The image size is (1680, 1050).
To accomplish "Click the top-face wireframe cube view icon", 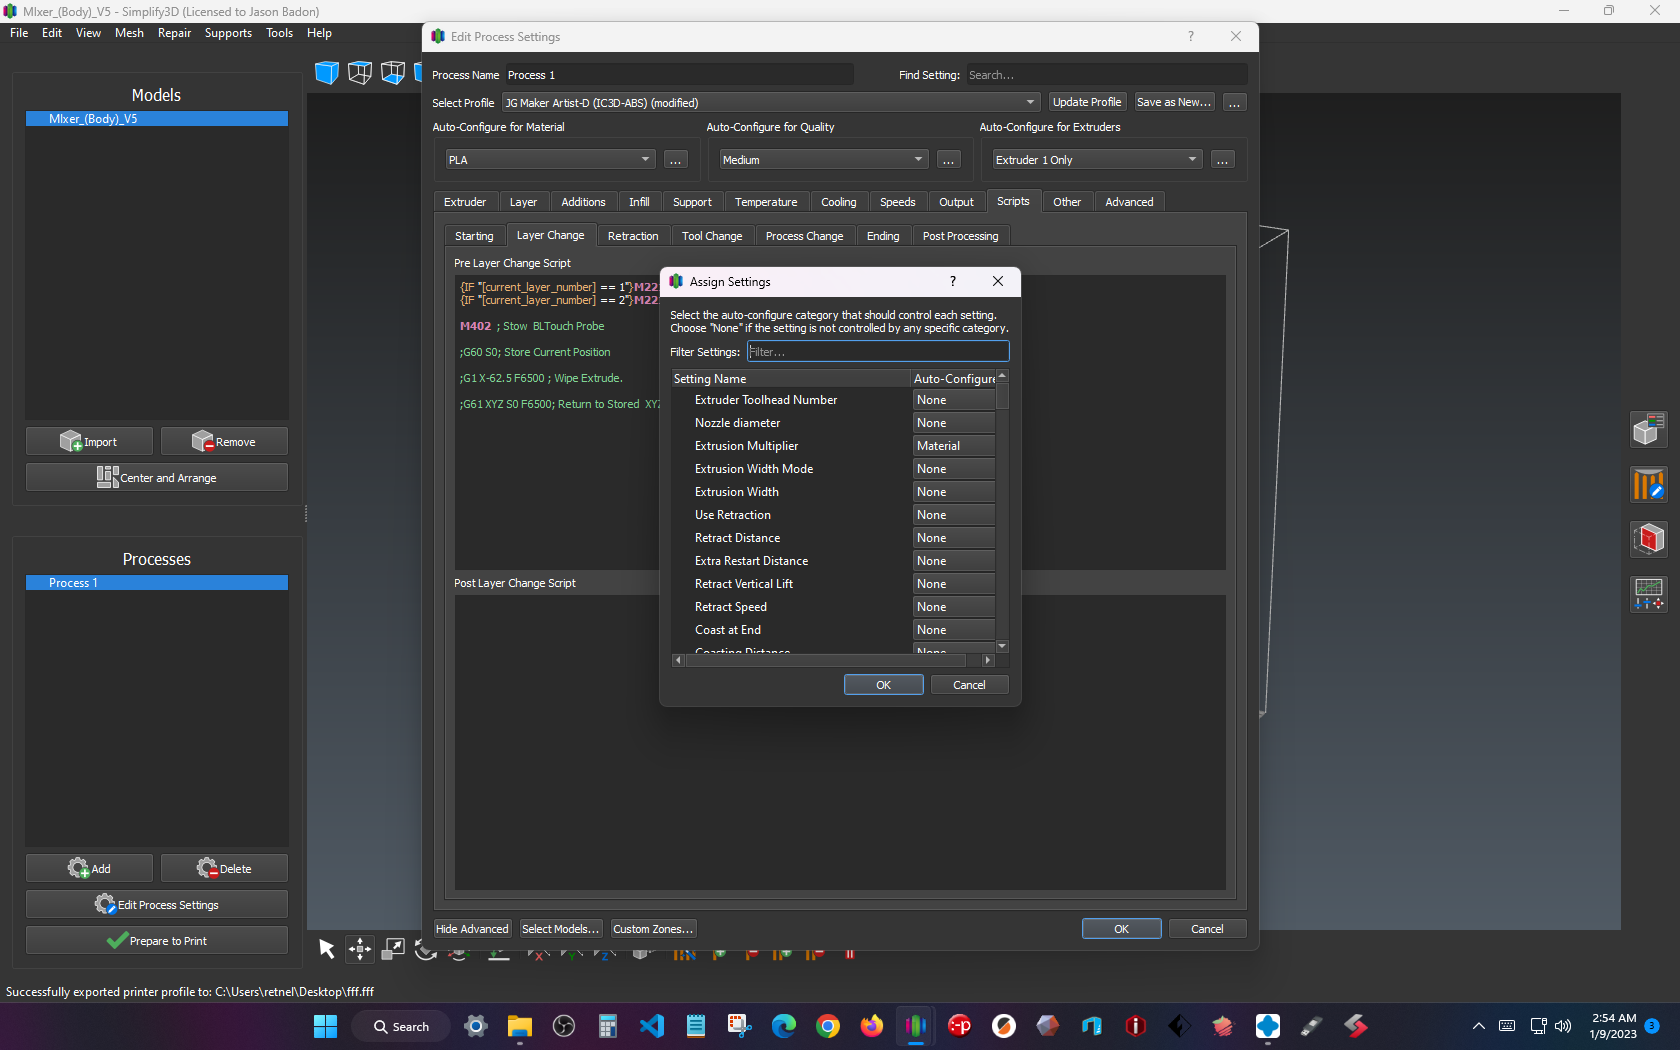I will (x=360, y=73).
